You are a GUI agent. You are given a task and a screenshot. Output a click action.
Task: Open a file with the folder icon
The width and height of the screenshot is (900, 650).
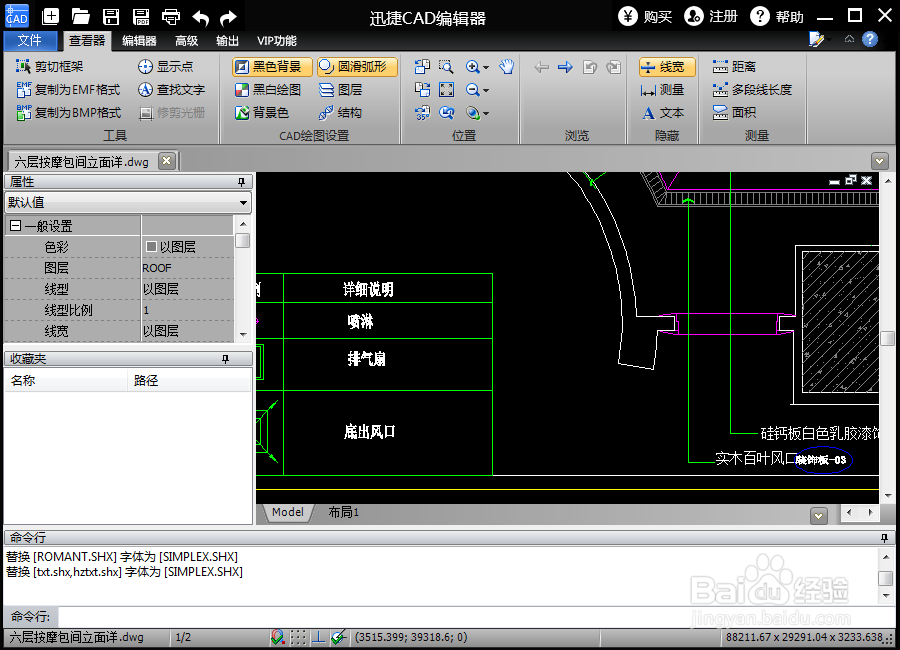80,16
